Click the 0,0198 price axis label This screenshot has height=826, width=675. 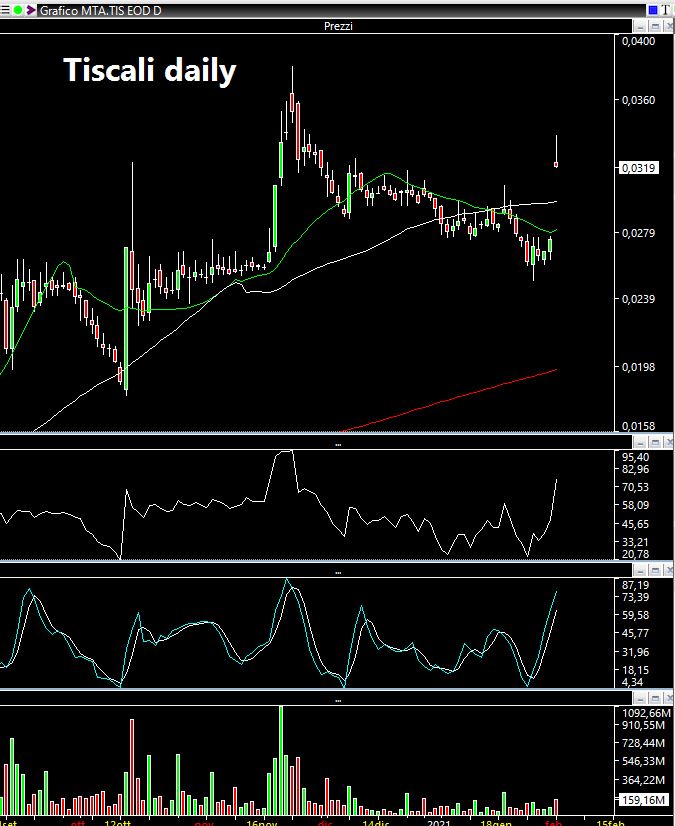[x=639, y=367]
